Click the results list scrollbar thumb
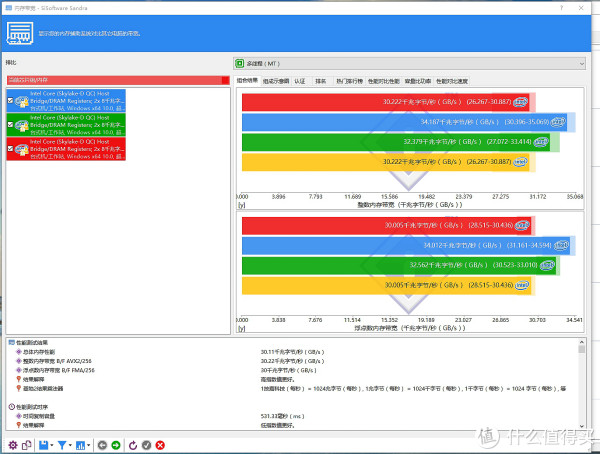This screenshot has height=454, width=600. [x=582, y=349]
